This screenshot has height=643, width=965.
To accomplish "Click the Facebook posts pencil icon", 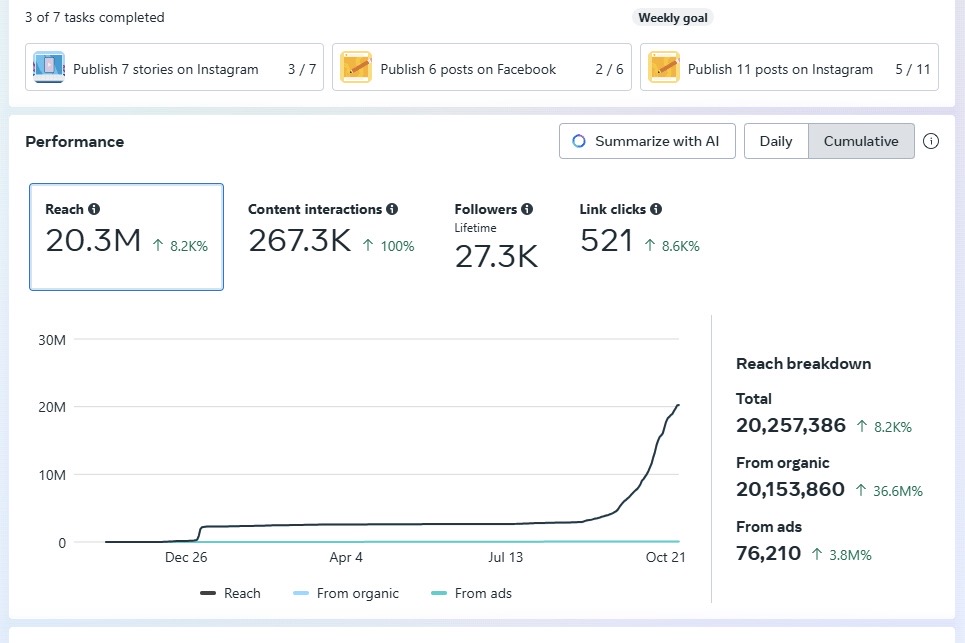I will (x=359, y=68).
